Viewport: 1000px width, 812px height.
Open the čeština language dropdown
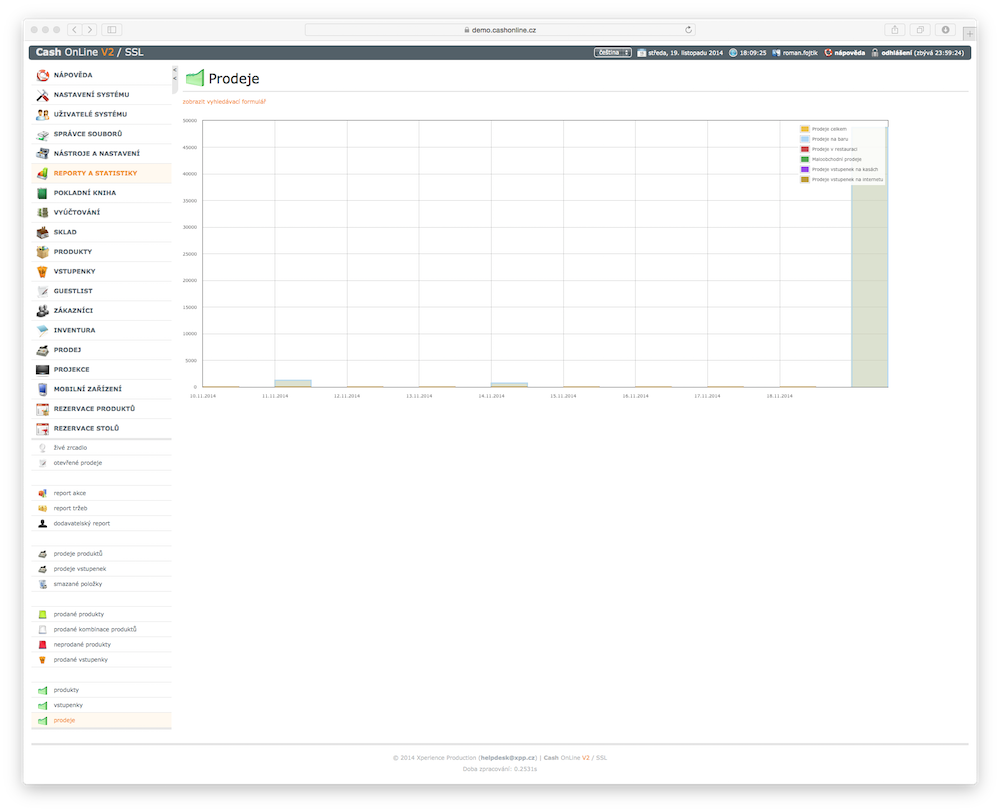pyautogui.click(x=612, y=52)
